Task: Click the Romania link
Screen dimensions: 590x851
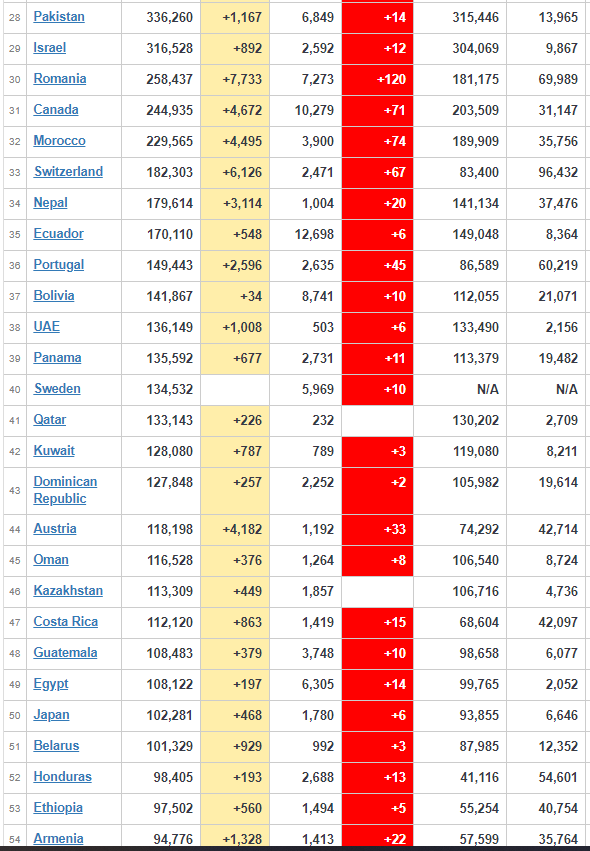Action: click(x=60, y=79)
